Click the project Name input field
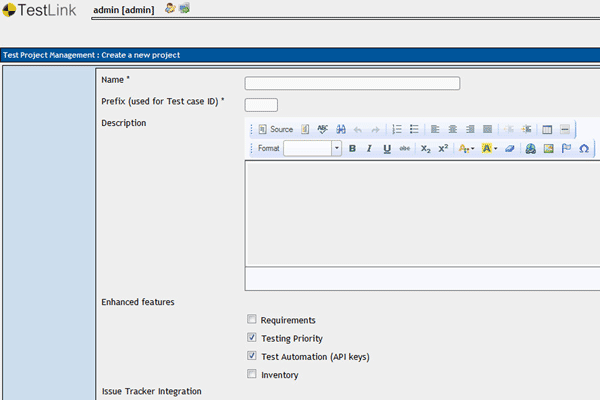 coord(352,83)
